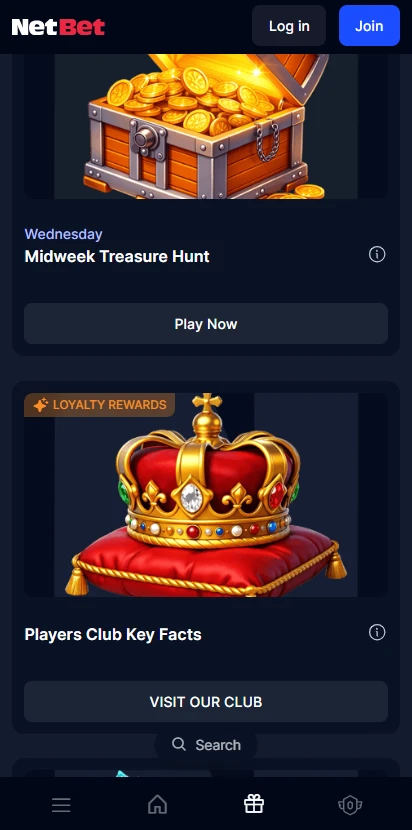Viewport: 412px width, 830px height.
Task: Click the NetBet logo
Action: [58, 26]
